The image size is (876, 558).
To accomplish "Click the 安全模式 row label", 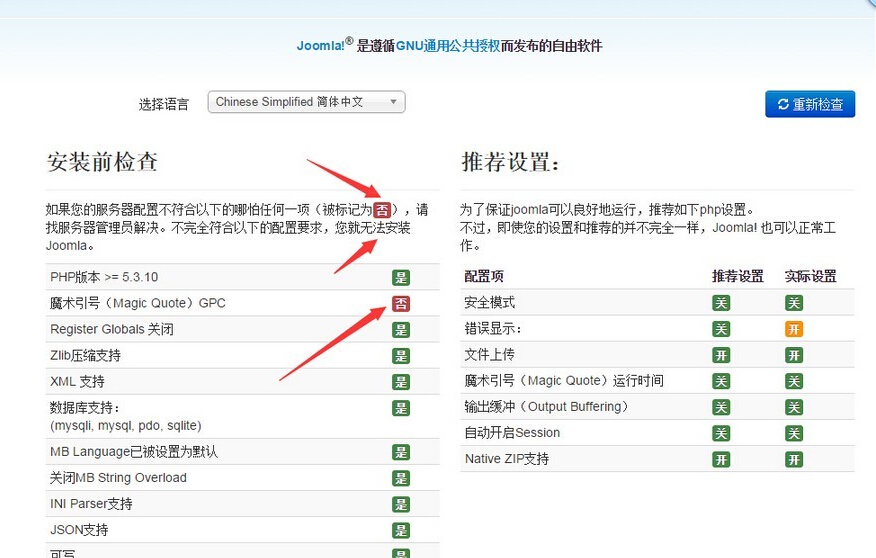I will [489, 303].
